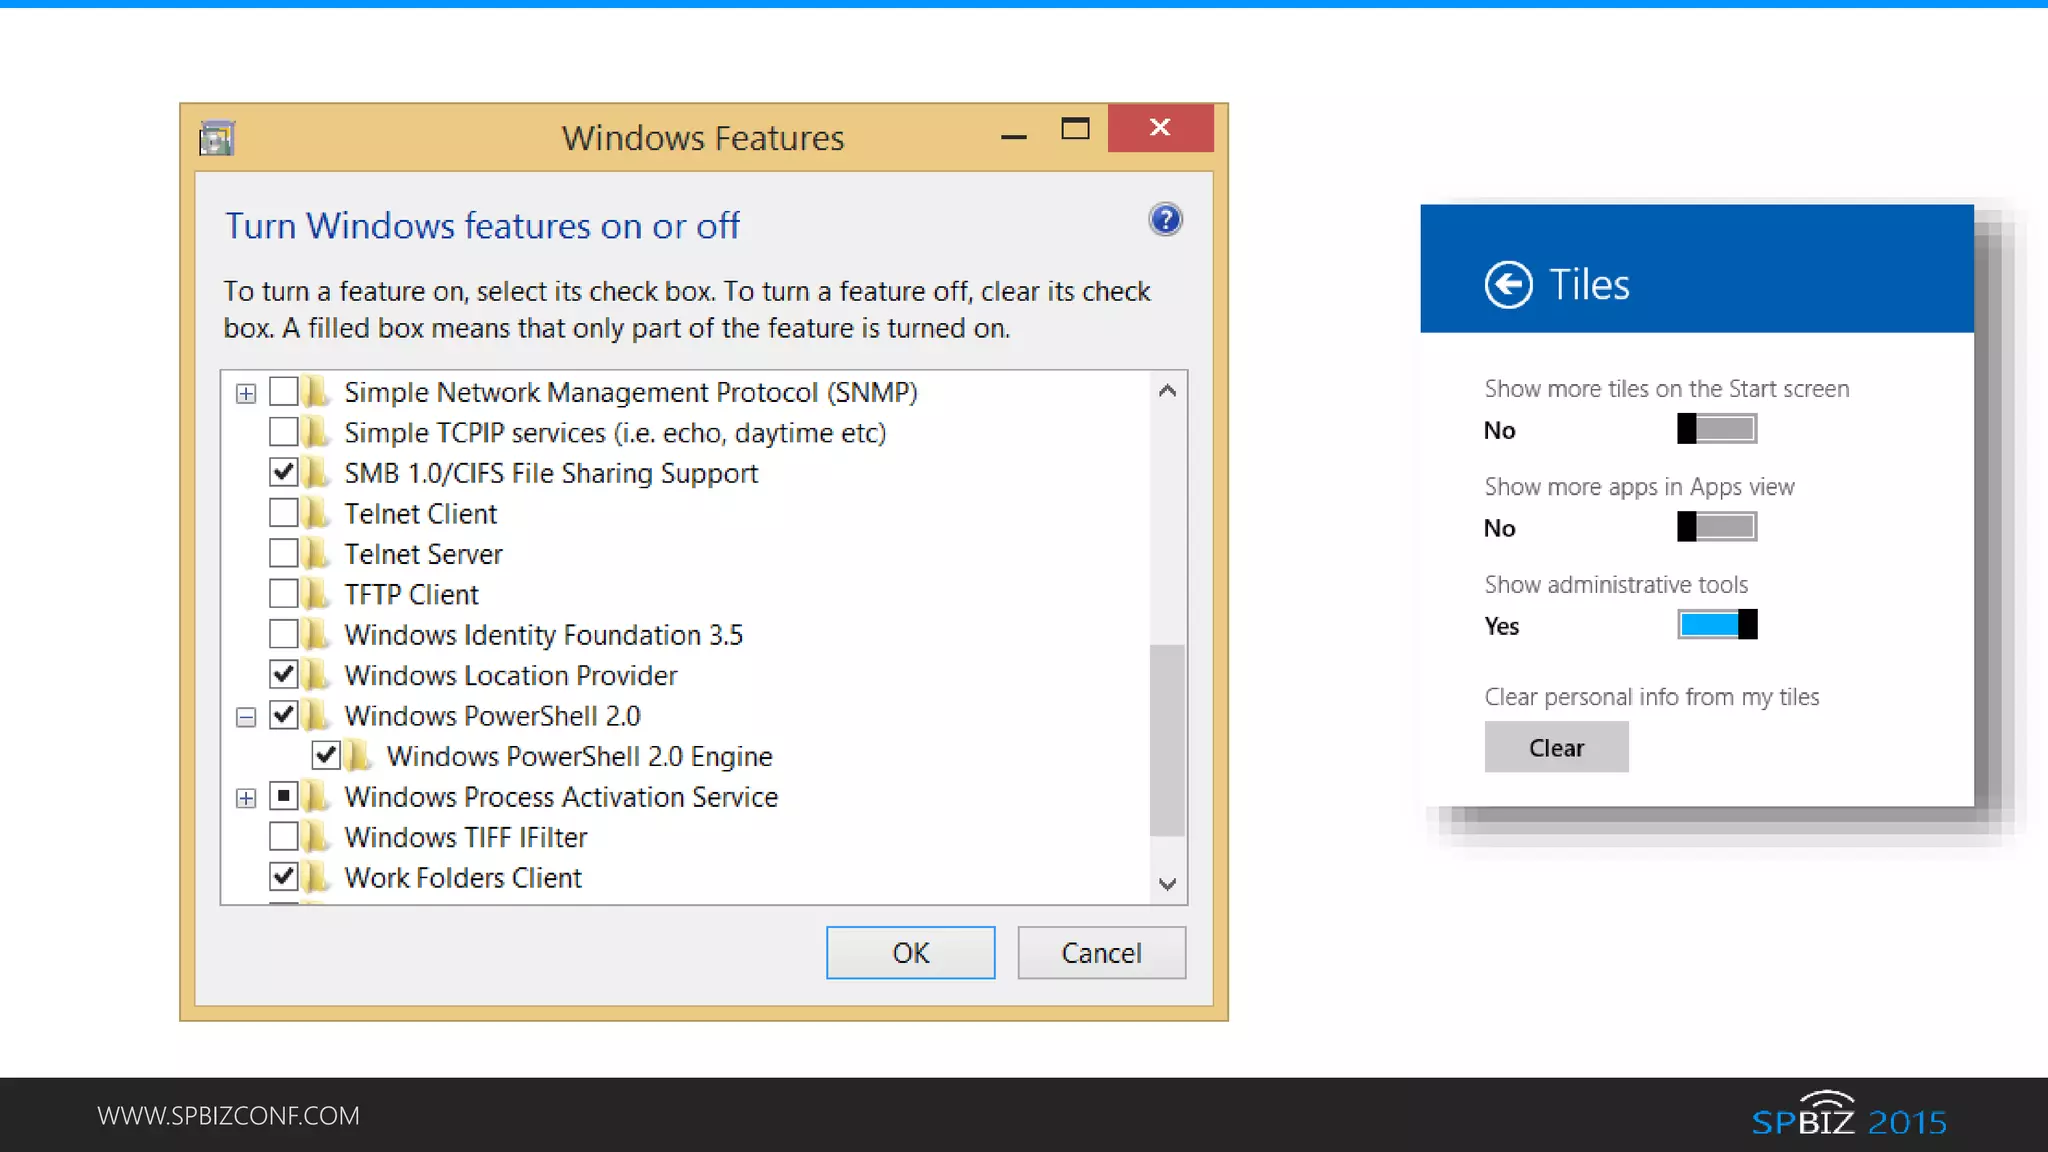Select 'Windows Location Provider' row text
The height and width of the screenshot is (1152, 2048).
coord(511,675)
